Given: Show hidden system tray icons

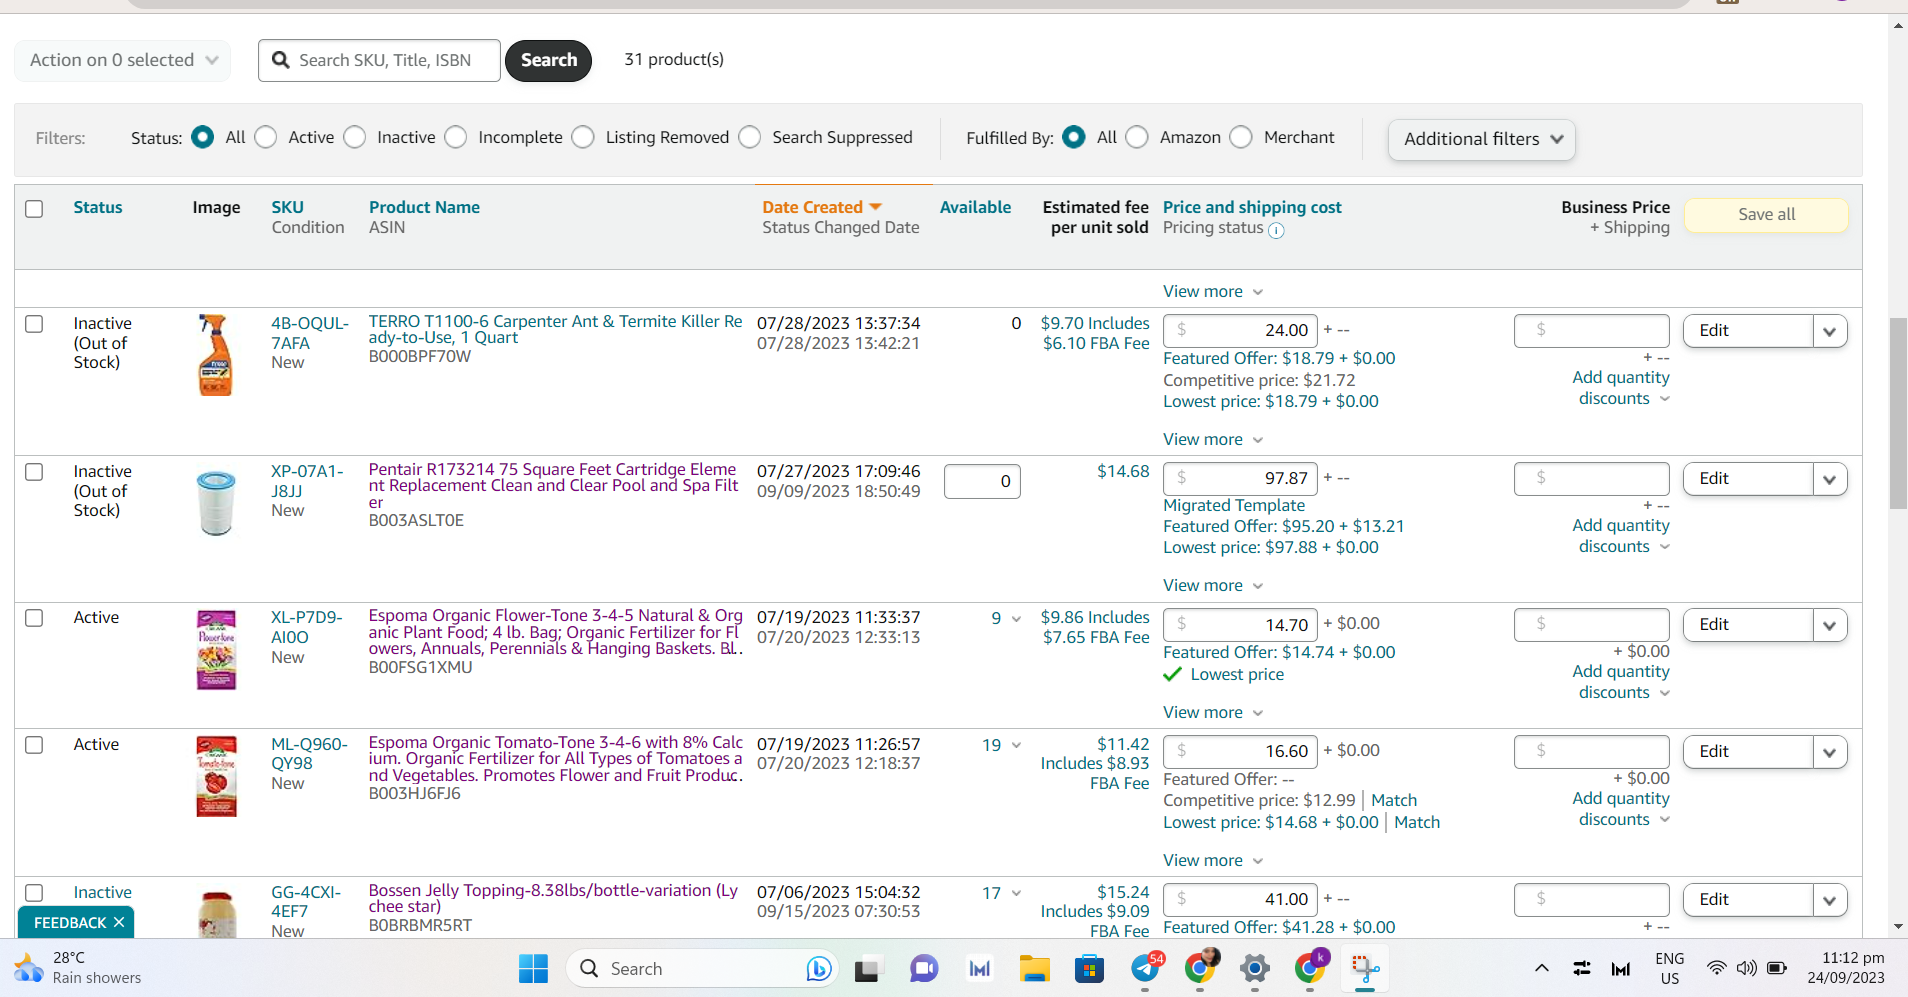Looking at the screenshot, I should click(1542, 968).
